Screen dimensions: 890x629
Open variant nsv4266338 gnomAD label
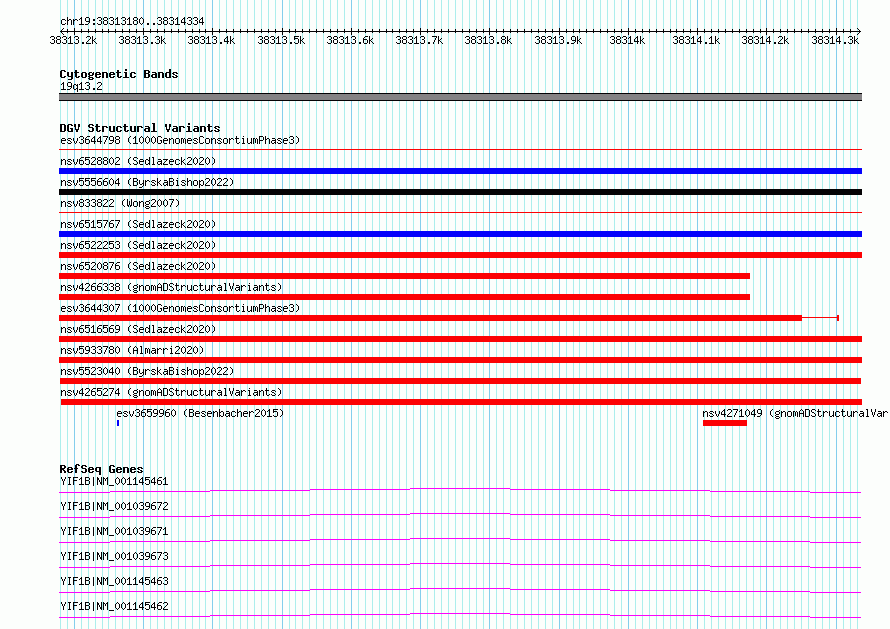(x=171, y=287)
